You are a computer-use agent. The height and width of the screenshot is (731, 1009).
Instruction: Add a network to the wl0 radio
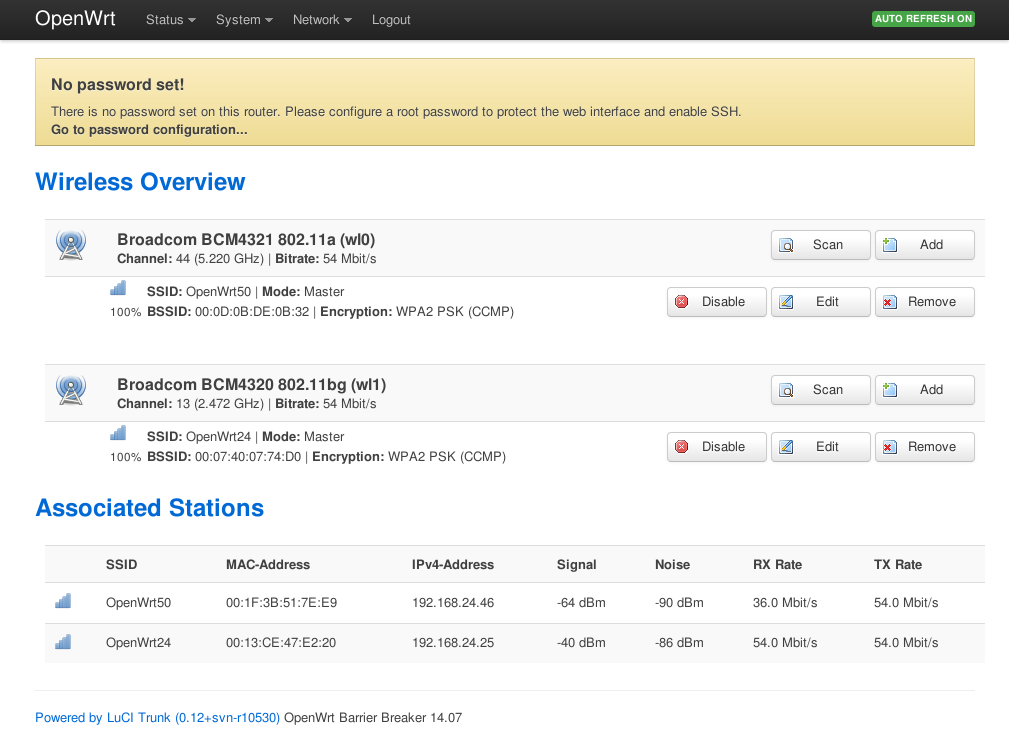pyautogui.click(x=925, y=245)
